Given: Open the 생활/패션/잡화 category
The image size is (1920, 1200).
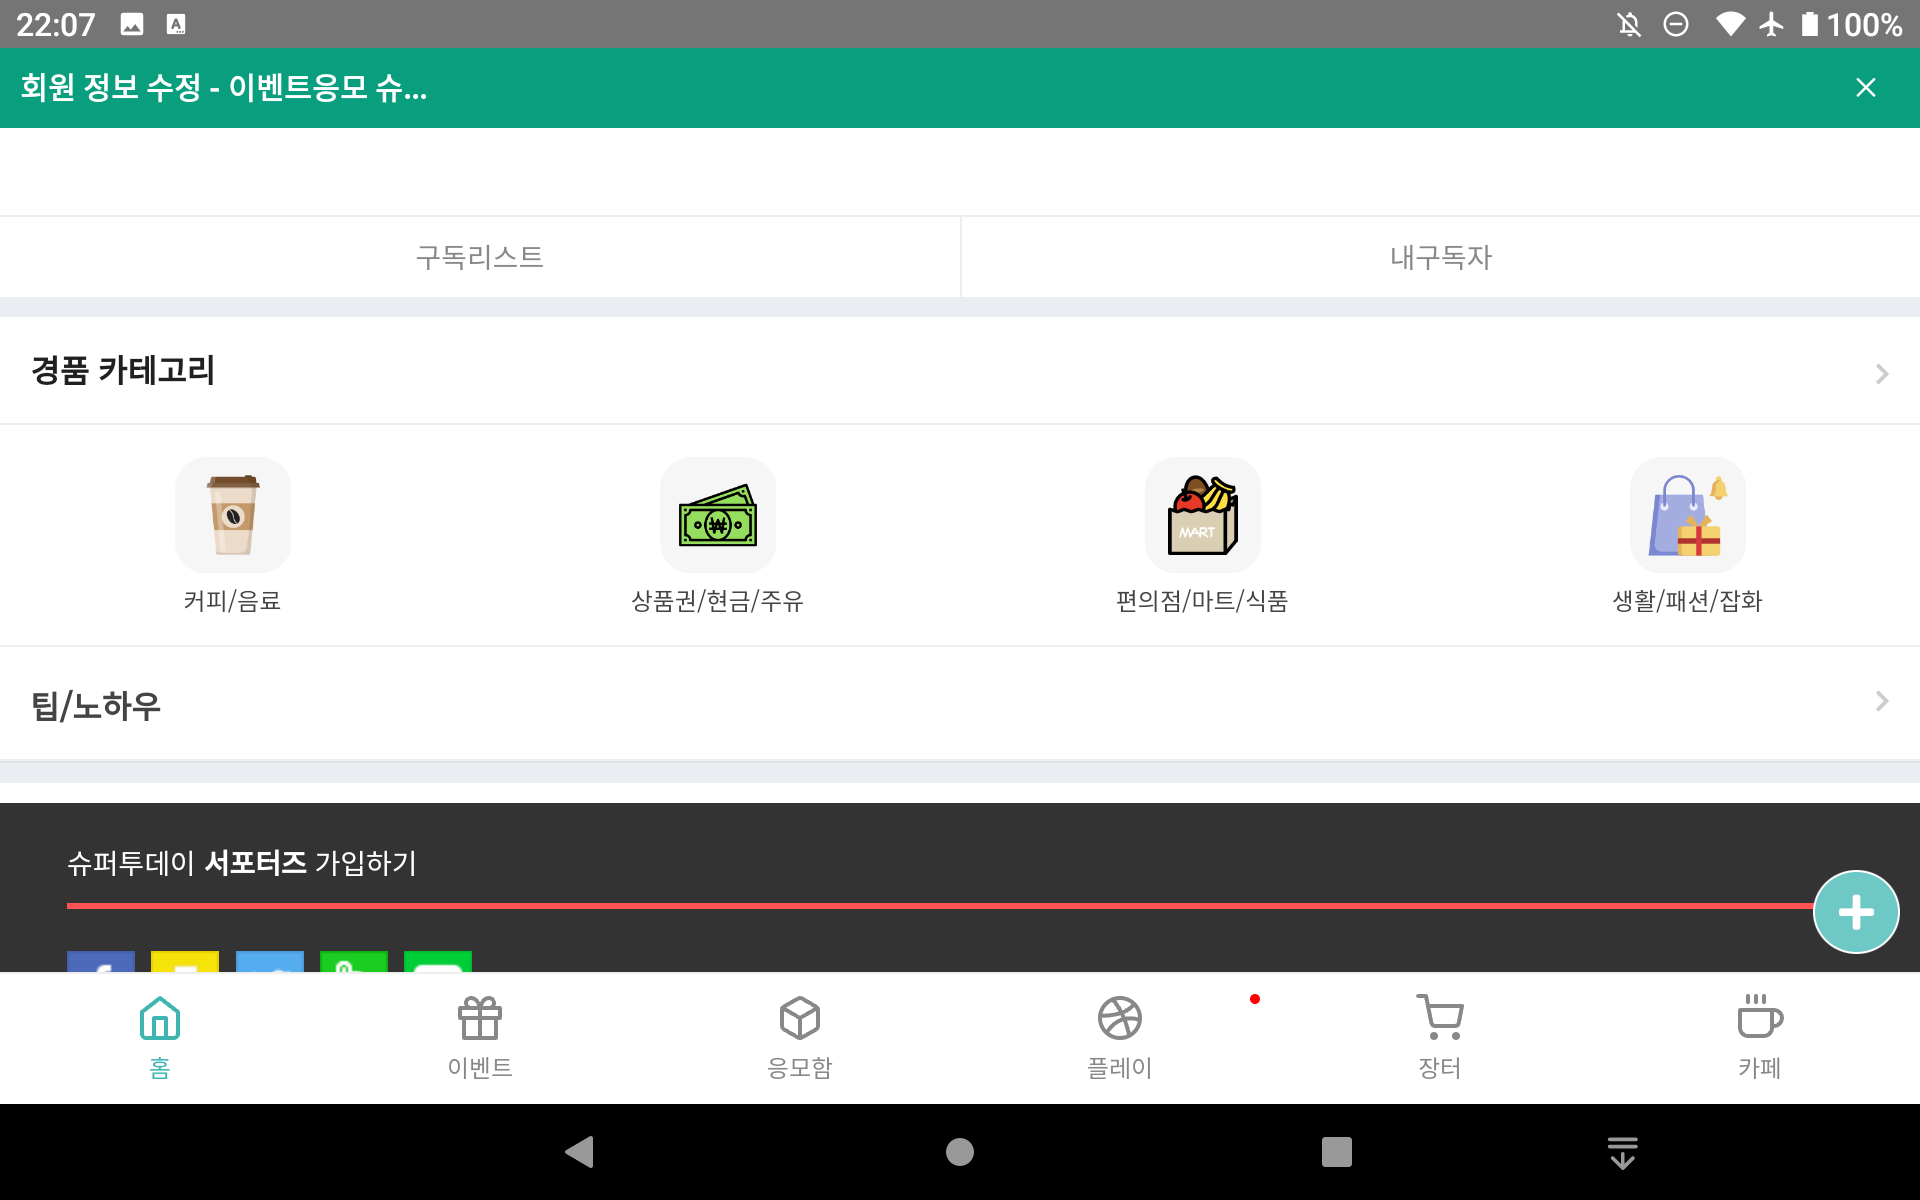Looking at the screenshot, I should click(x=1687, y=515).
